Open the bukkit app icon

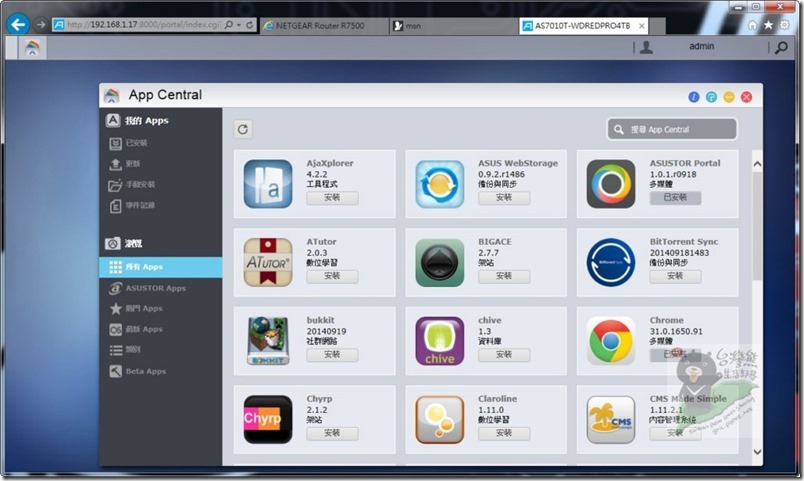coord(268,340)
